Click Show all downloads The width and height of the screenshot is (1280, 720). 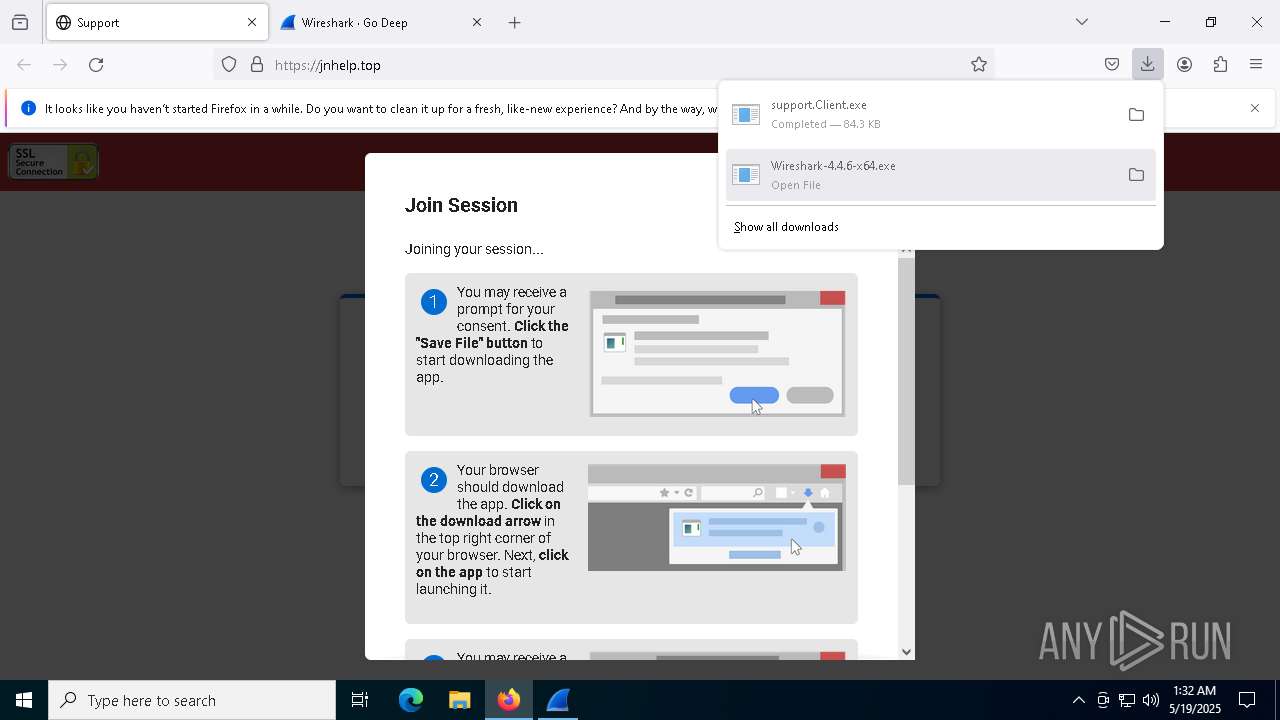pos(786,227)
